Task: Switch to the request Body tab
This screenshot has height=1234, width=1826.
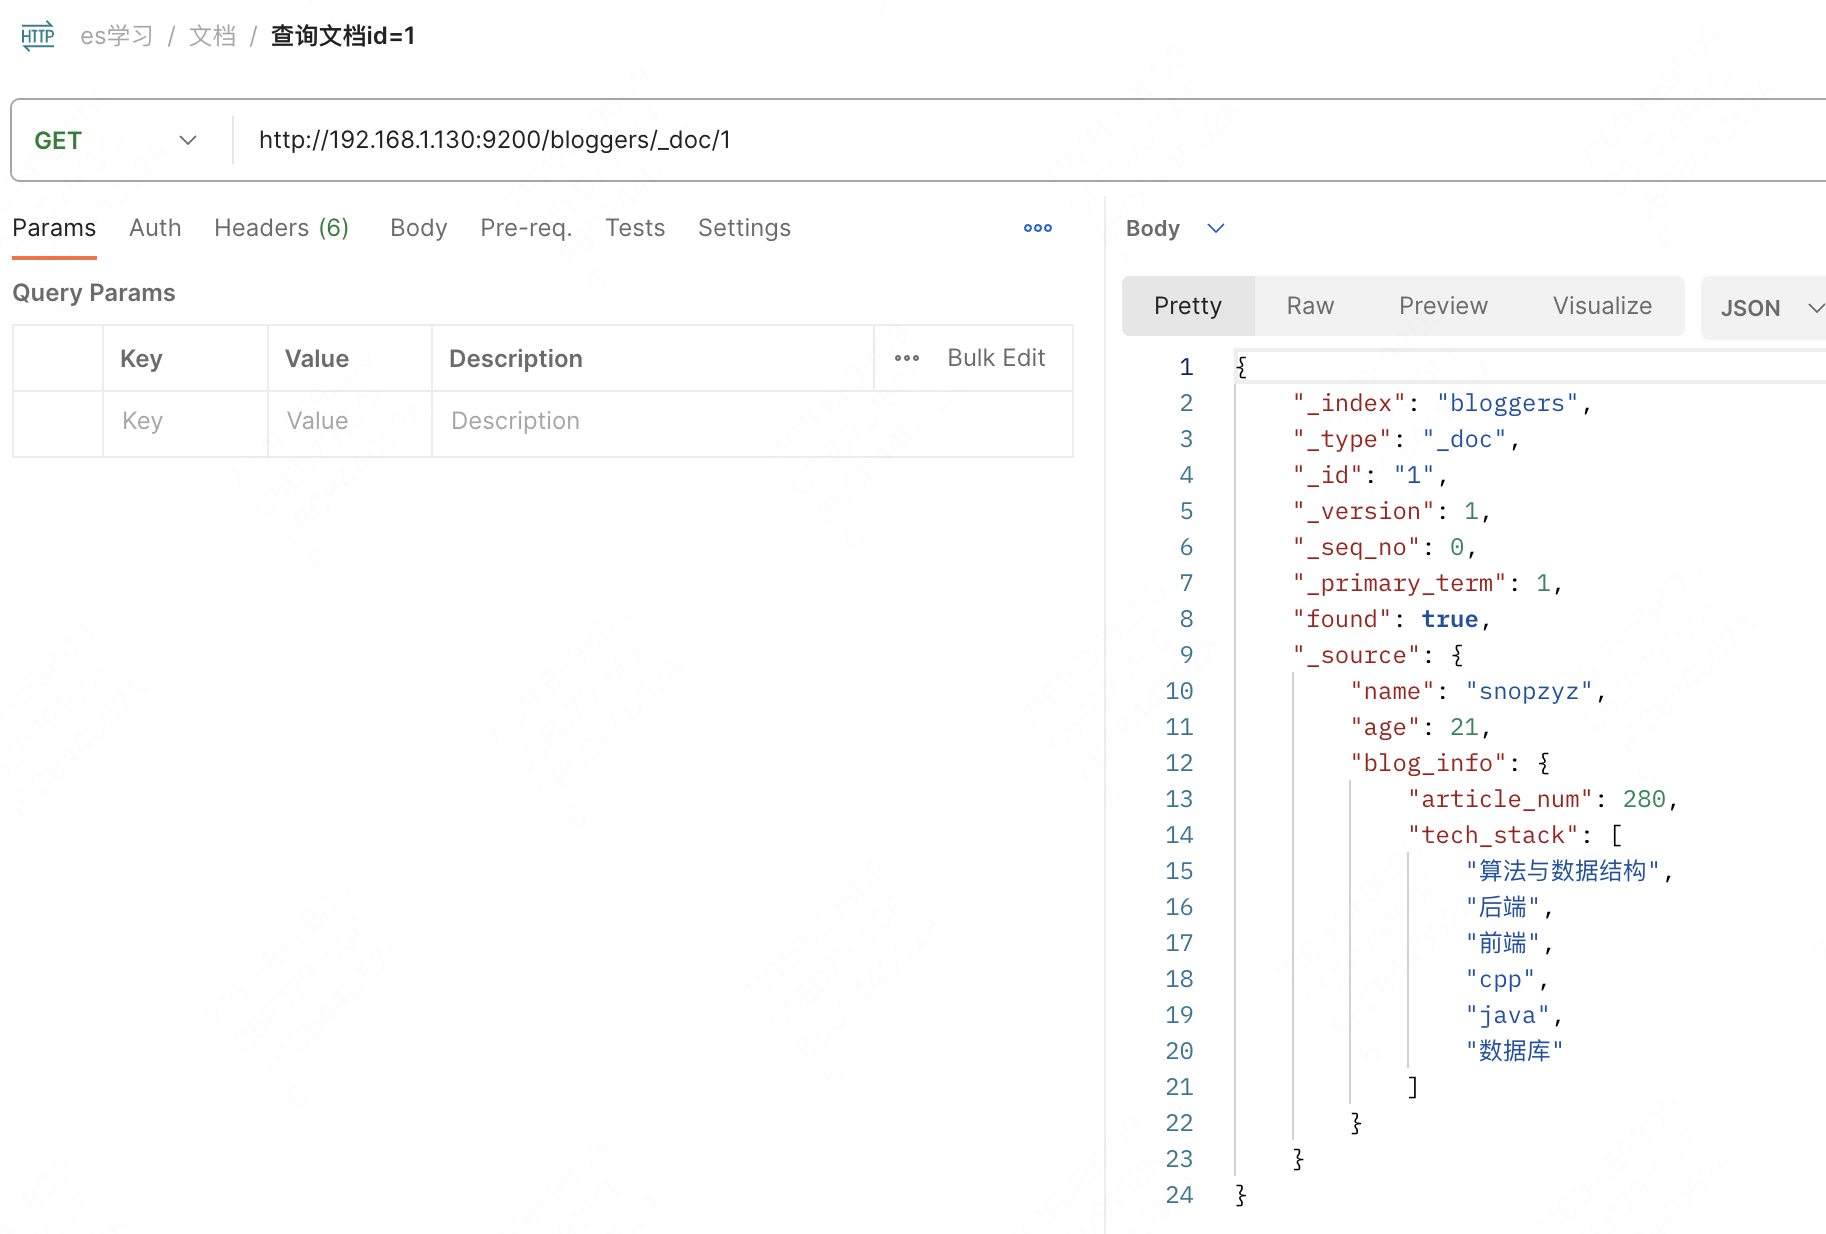Action: tap(418, 228)
